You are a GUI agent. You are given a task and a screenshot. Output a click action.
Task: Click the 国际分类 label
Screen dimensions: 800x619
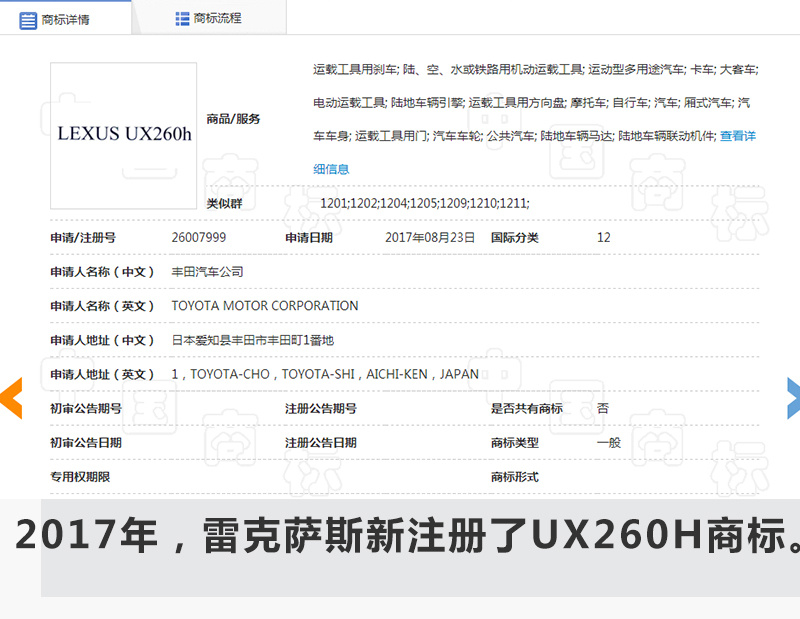(x=514, y=238)
